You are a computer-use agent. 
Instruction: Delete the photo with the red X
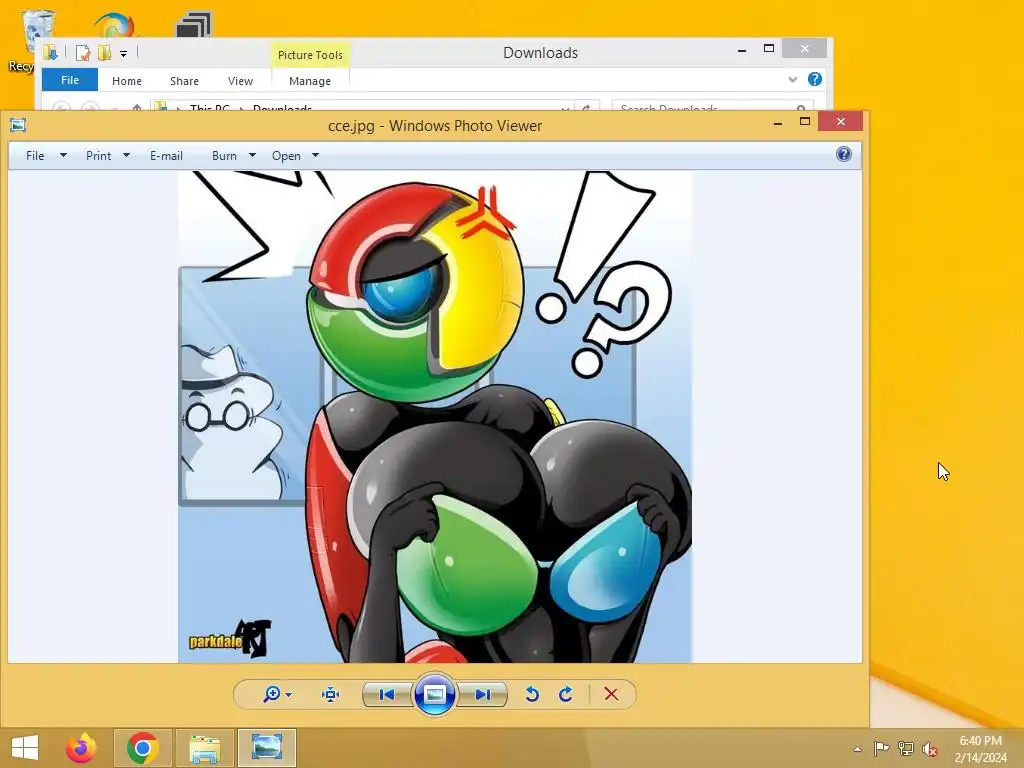coord(611,694)
